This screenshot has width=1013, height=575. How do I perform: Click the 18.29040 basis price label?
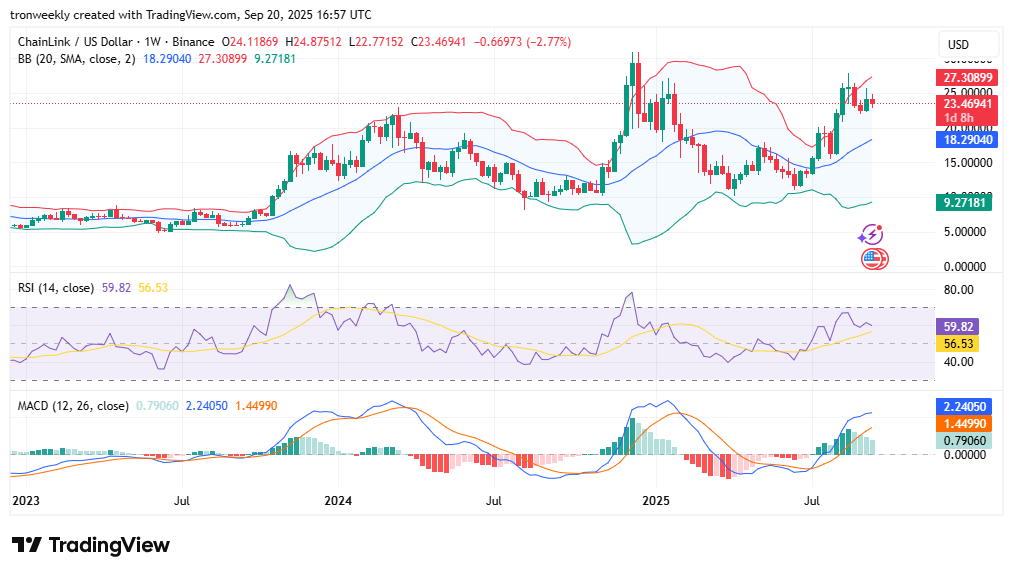click(x=967, y=140)
